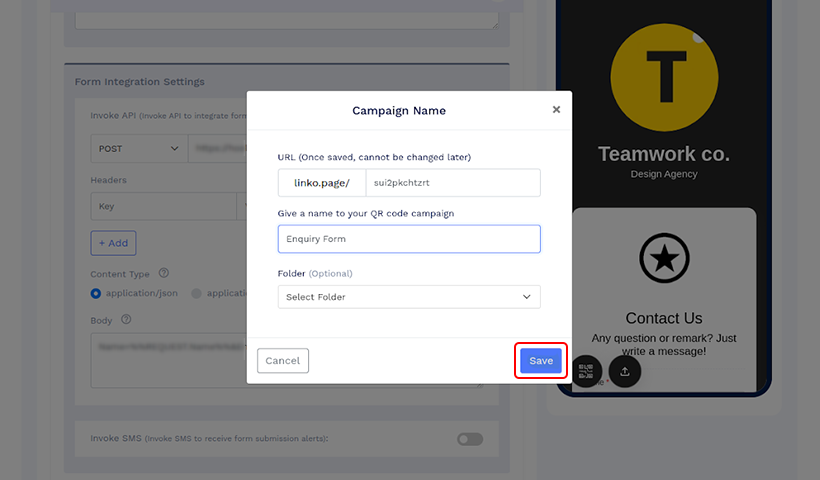
Task: Click the Content Type help icon
Action: [x=164, y=273]
